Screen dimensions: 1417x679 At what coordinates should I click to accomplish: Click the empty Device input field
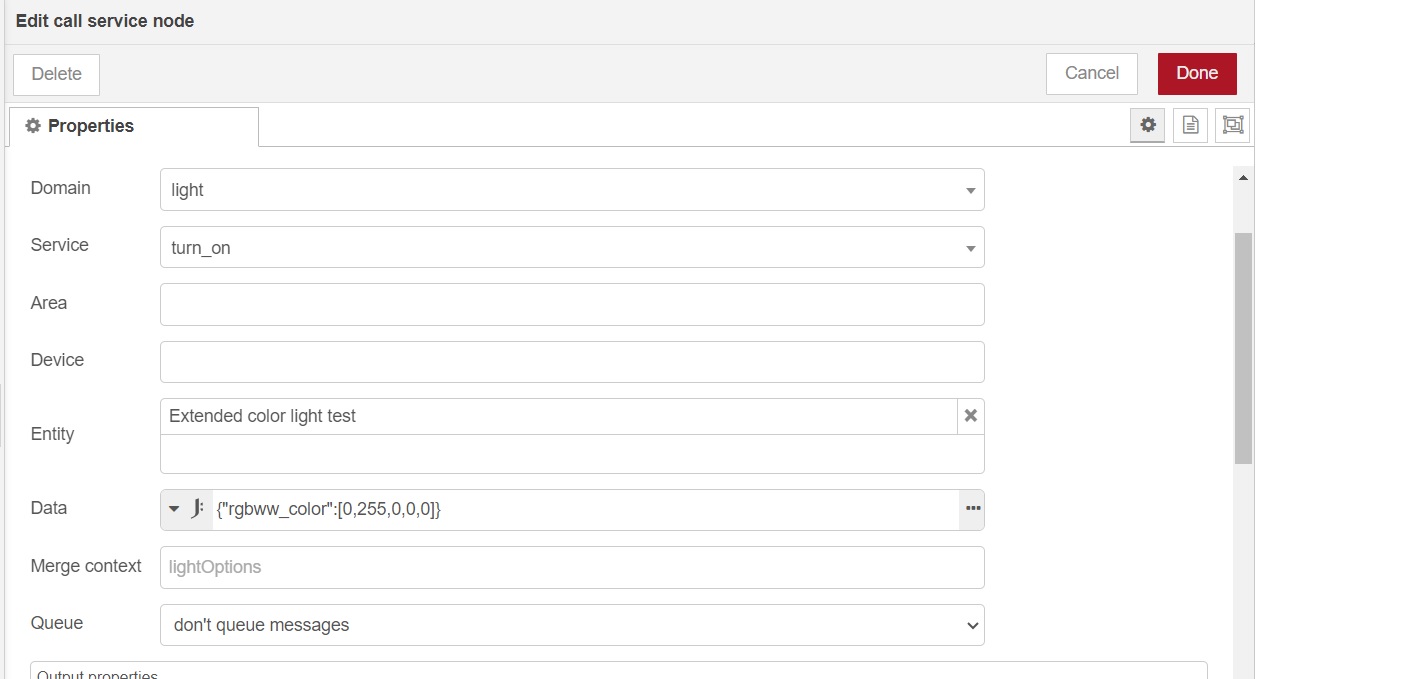point(571,361)
